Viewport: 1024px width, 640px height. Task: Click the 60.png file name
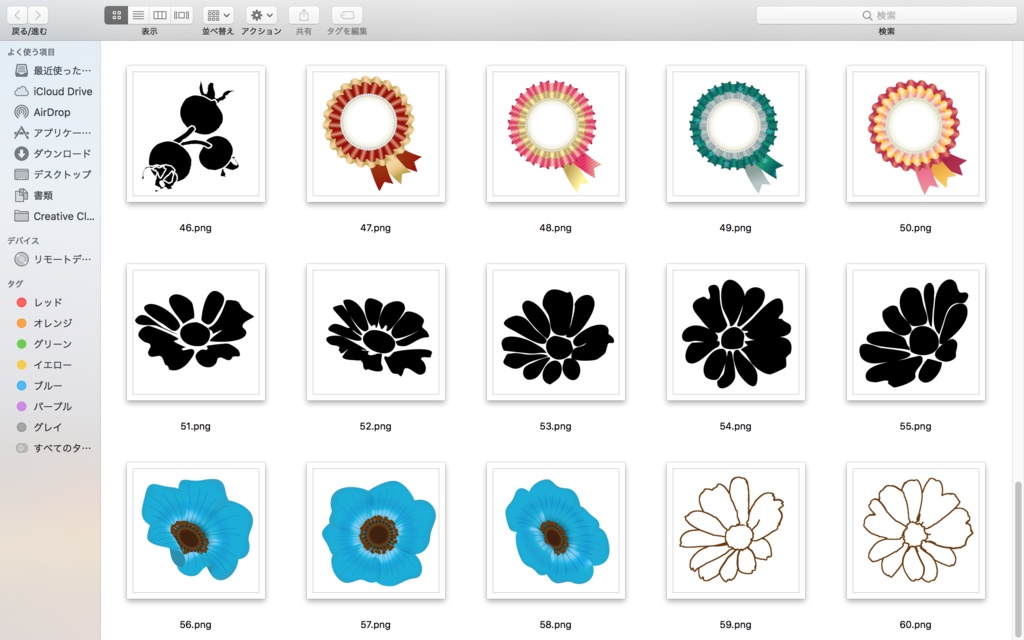pyautogui.click(x=915, y=625)
